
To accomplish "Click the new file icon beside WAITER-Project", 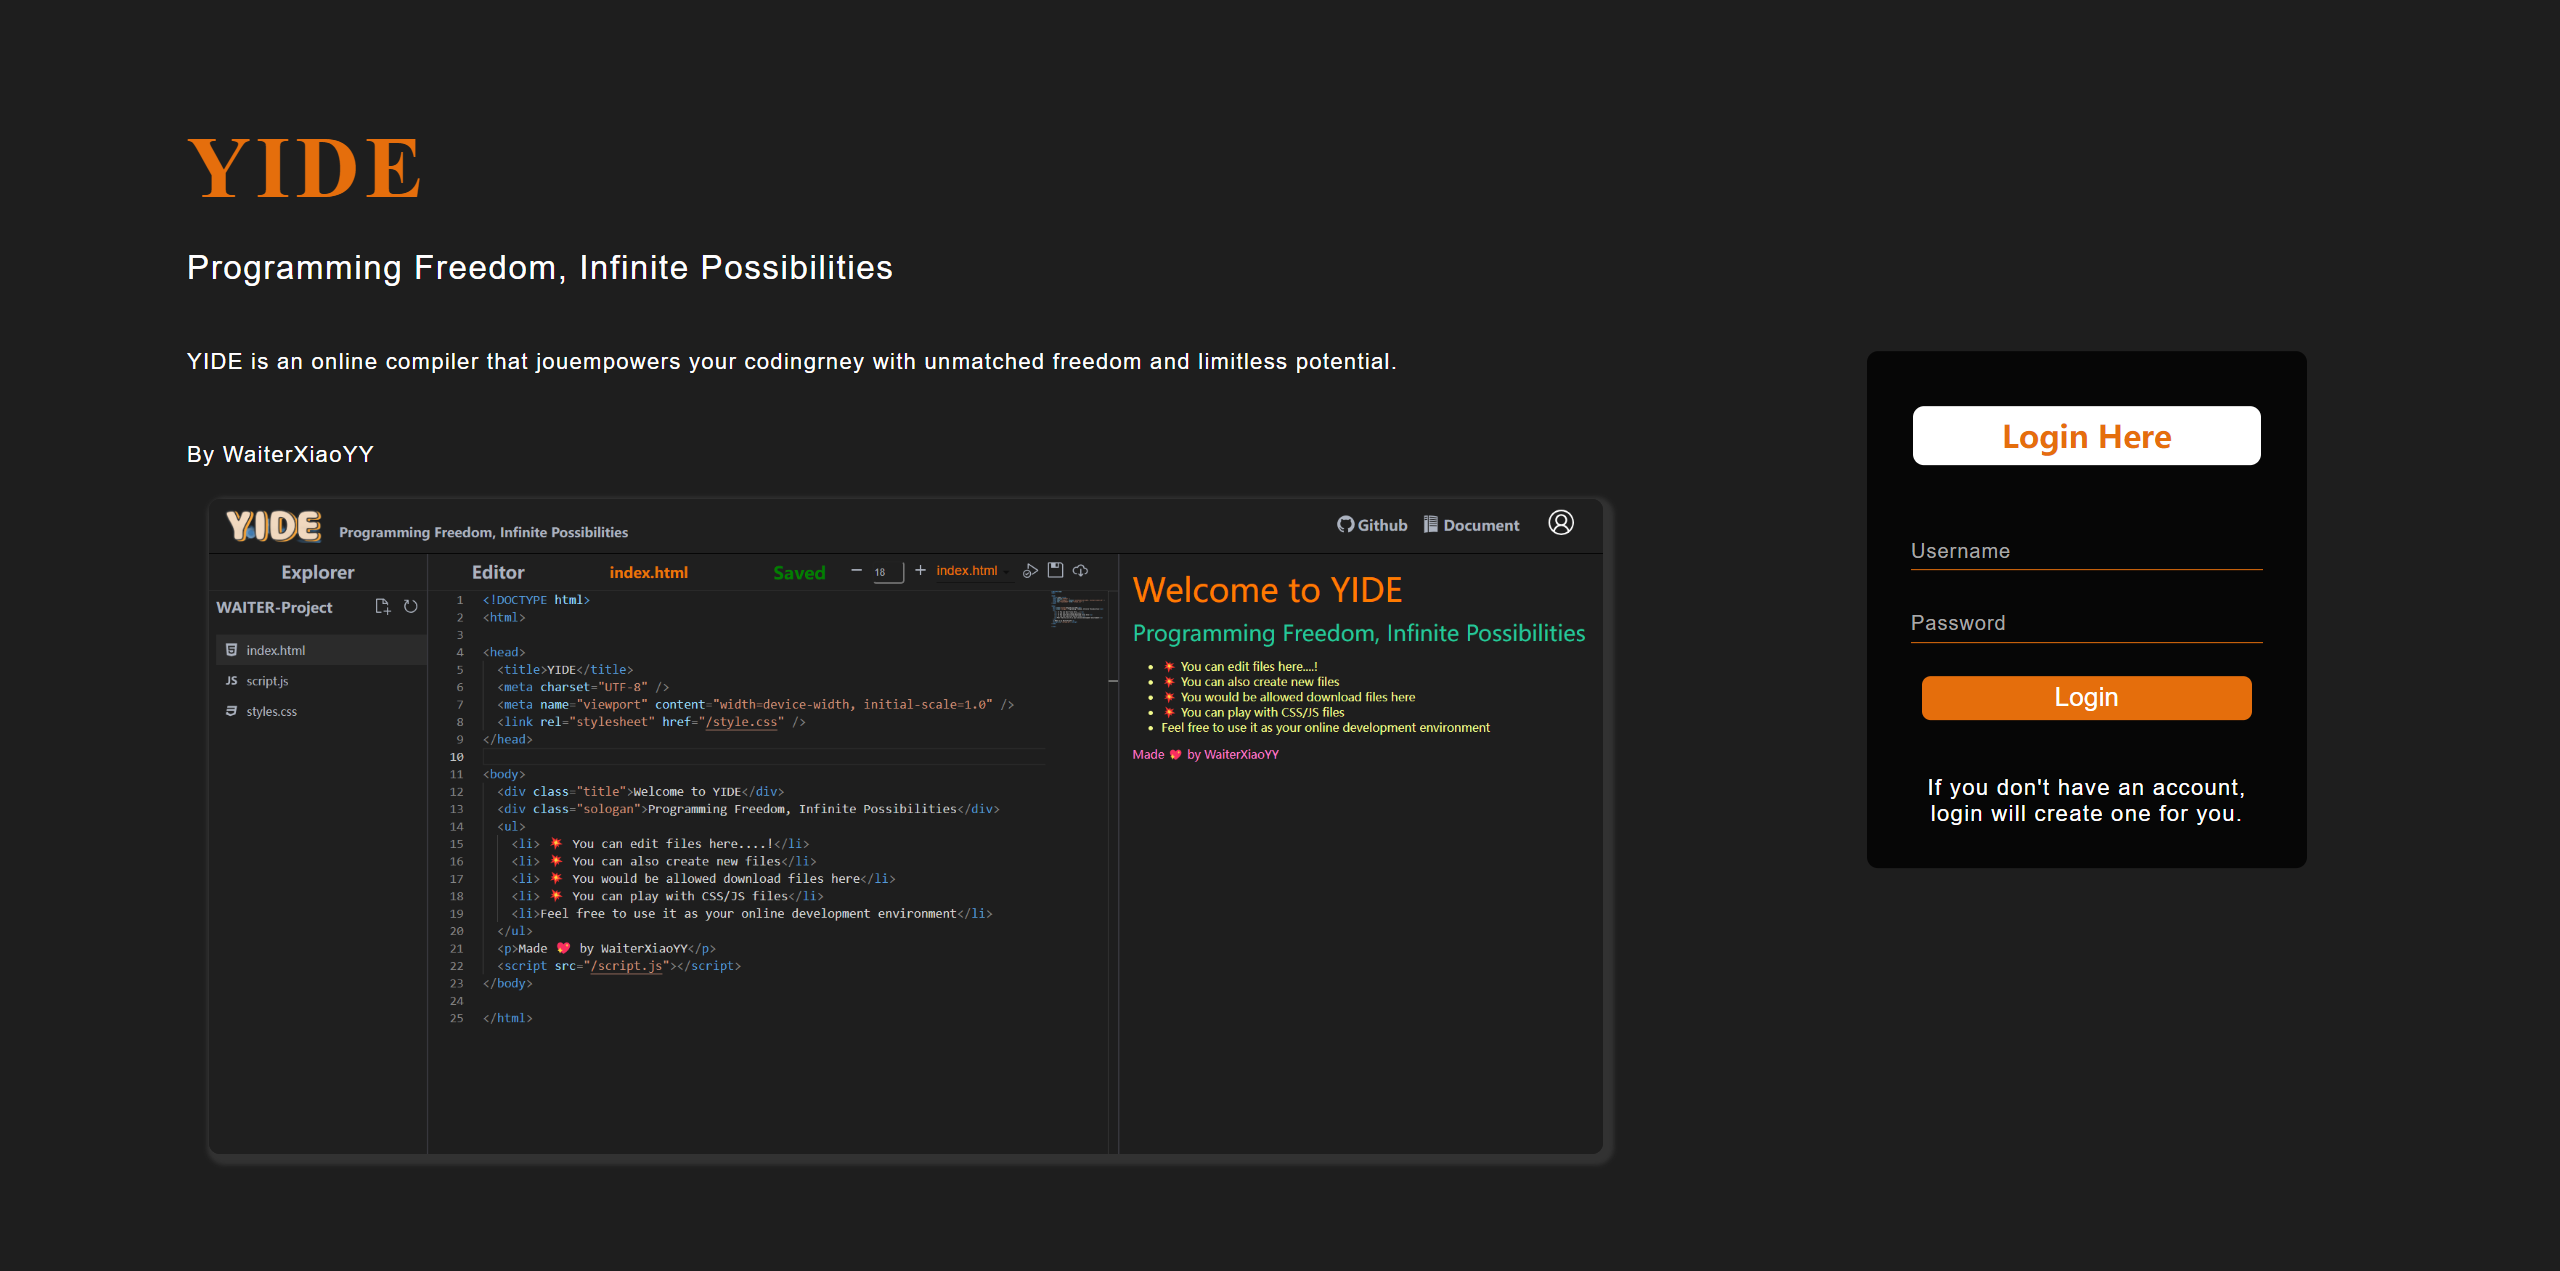I will (382, 607).
